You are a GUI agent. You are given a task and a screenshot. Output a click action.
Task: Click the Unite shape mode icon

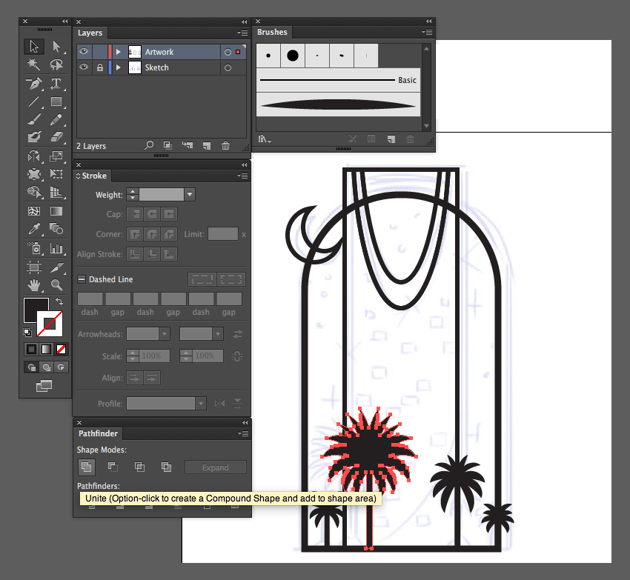pos(86,467)
